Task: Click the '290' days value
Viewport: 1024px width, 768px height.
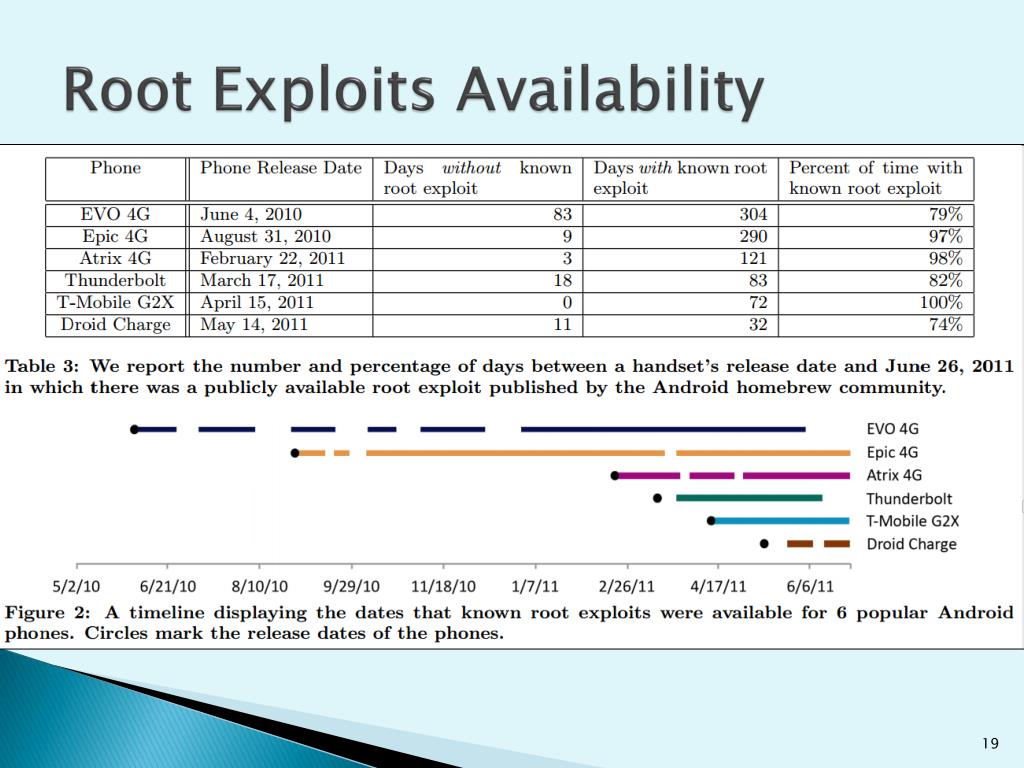Action: pos(753,236)
